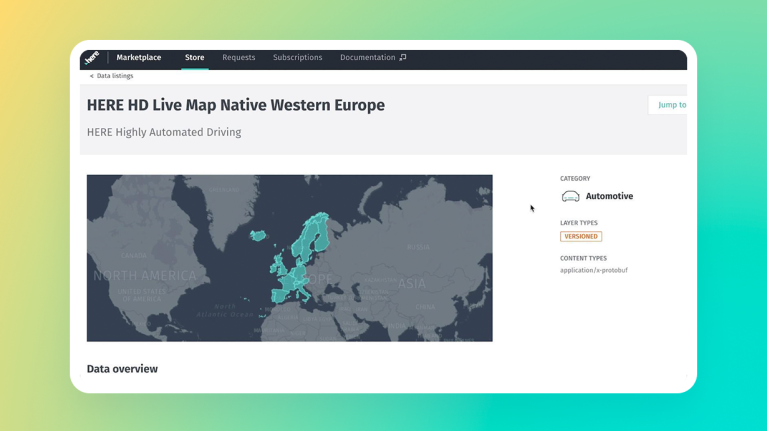The height and width of the screenshot is (431, 767).
Task: Click the Automotive car icon
Action: pos(570,196)
